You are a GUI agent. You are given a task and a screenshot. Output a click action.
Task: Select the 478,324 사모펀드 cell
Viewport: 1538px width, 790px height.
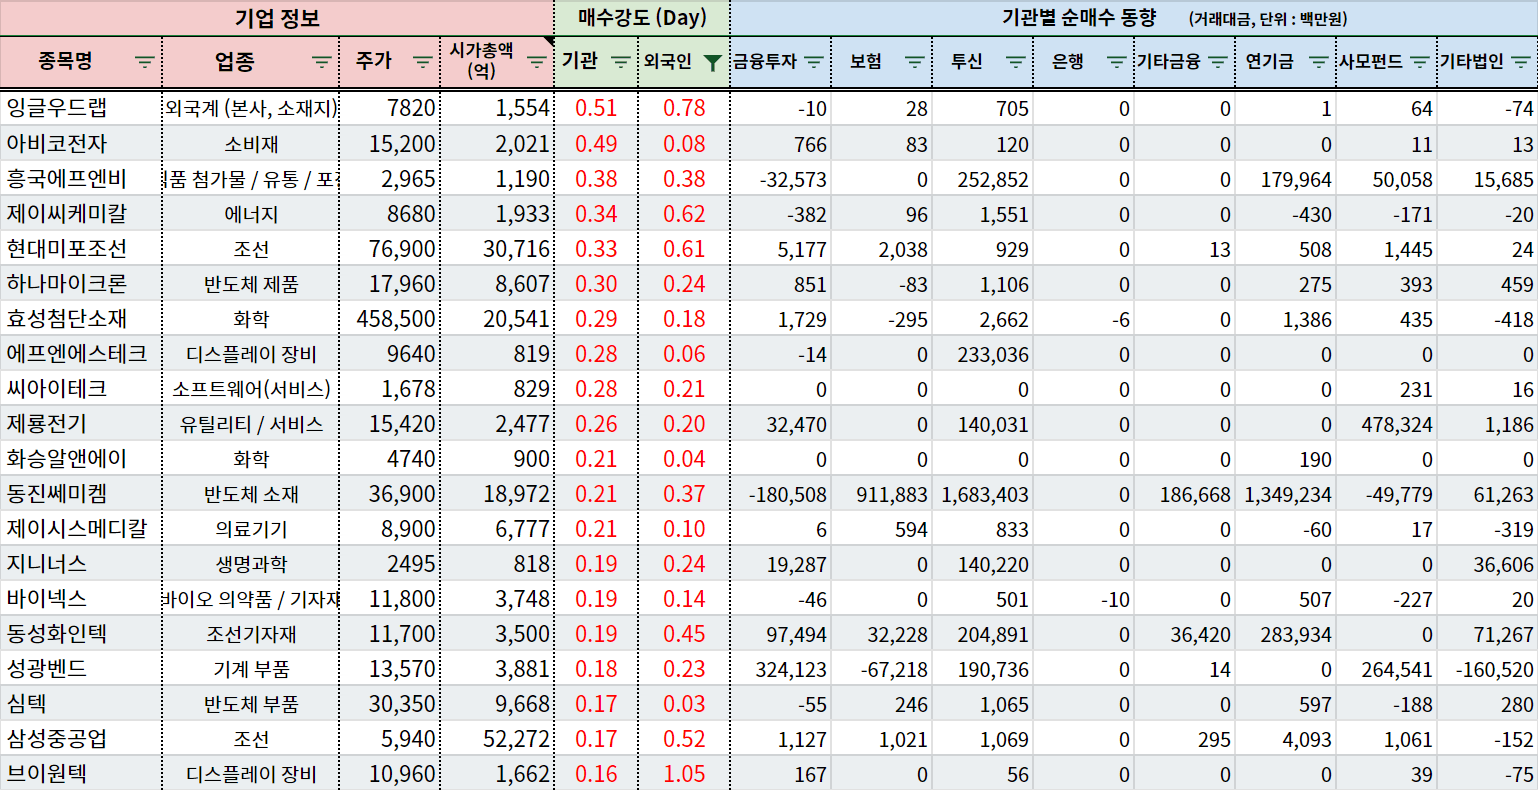1387,423
